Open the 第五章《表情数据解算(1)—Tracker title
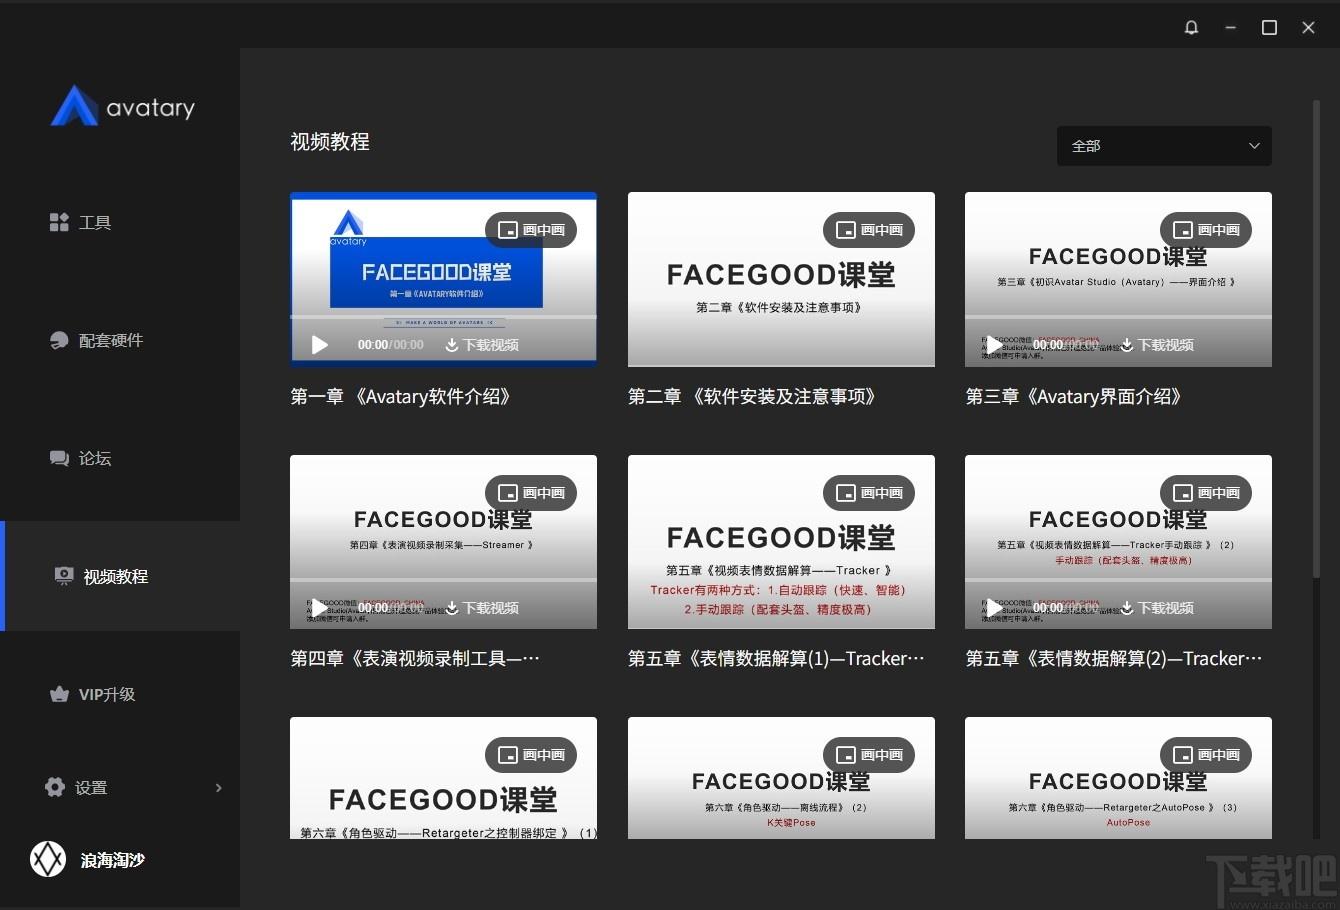 click(776, 659)
